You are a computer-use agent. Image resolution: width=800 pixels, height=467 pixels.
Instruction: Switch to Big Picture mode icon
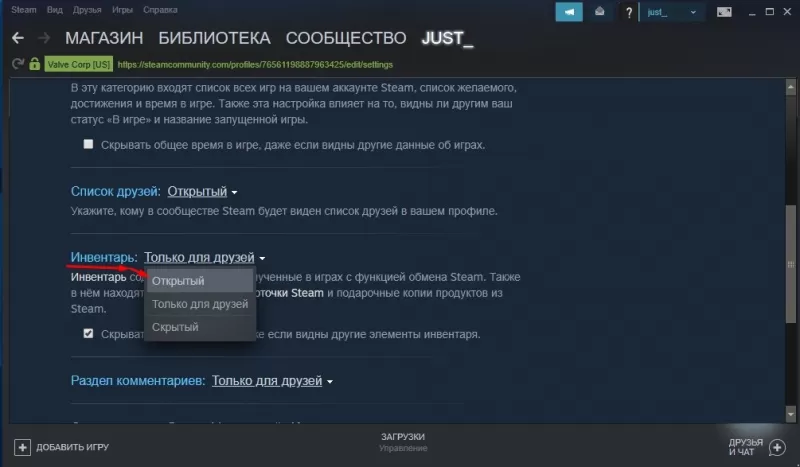pyautogui.click(x=724, y=12)
